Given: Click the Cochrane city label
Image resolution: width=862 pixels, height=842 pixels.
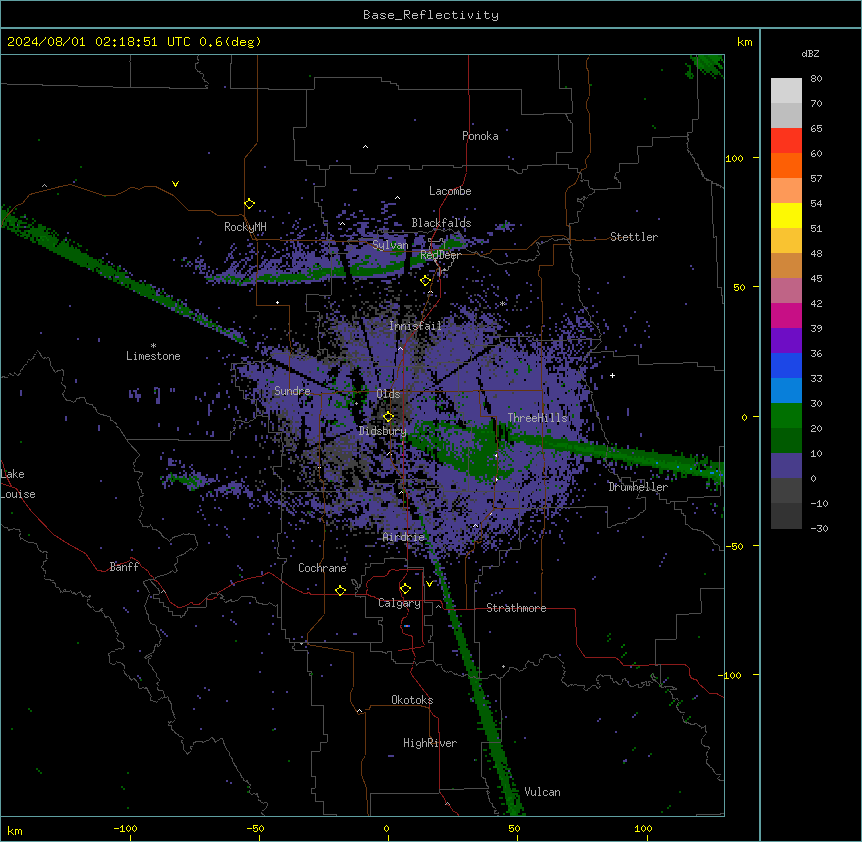Looking at the screenshot, I should [322, 568].
